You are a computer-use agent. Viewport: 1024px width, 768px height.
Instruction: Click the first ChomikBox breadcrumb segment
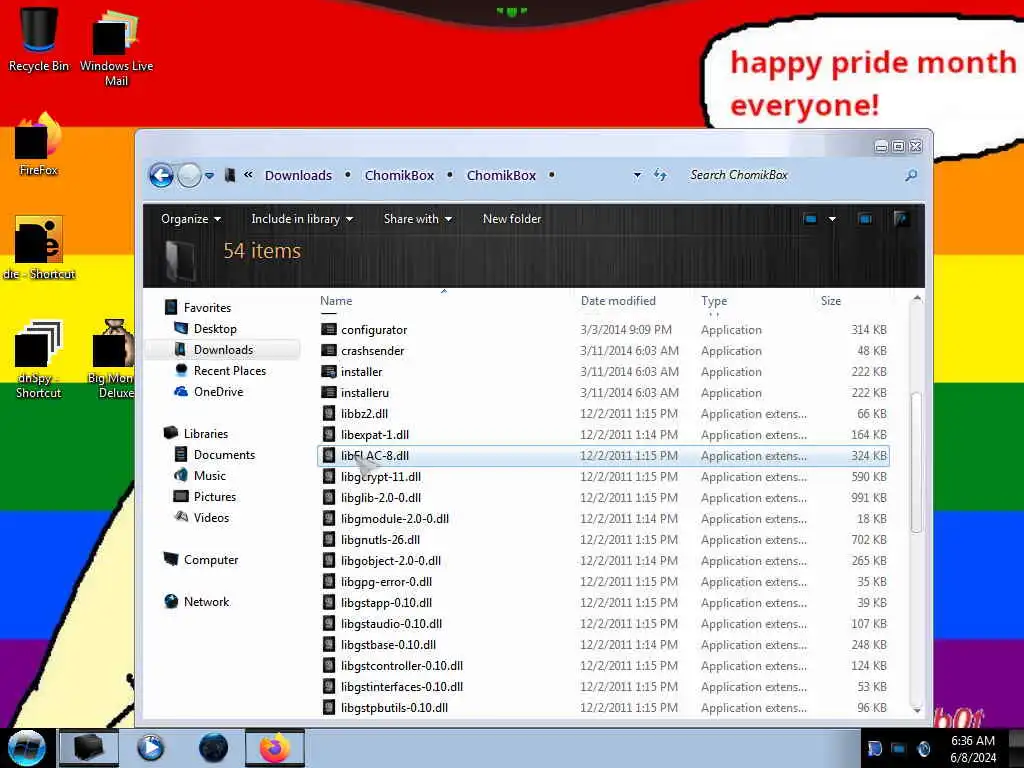399,175
